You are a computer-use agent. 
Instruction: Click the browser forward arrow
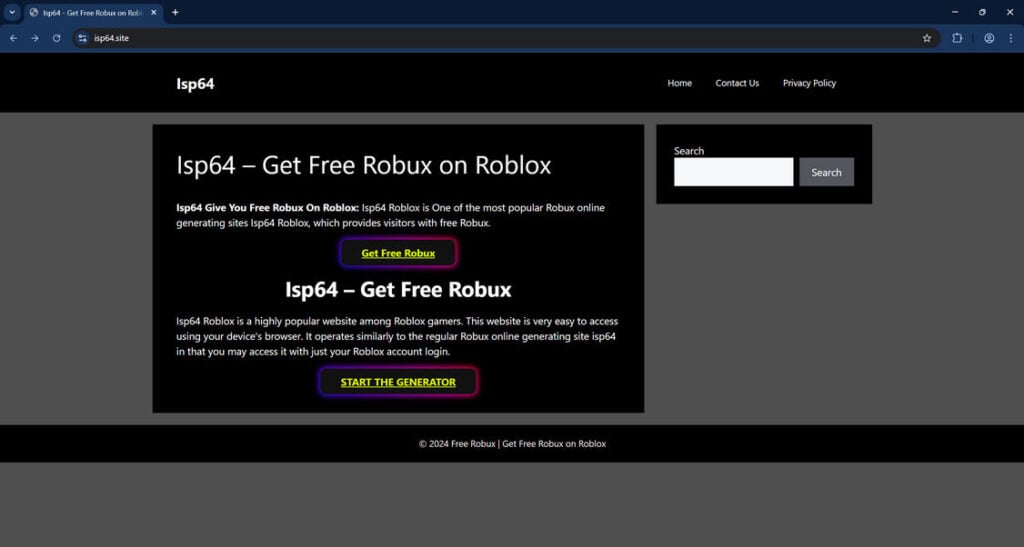[x=35, y=38]
